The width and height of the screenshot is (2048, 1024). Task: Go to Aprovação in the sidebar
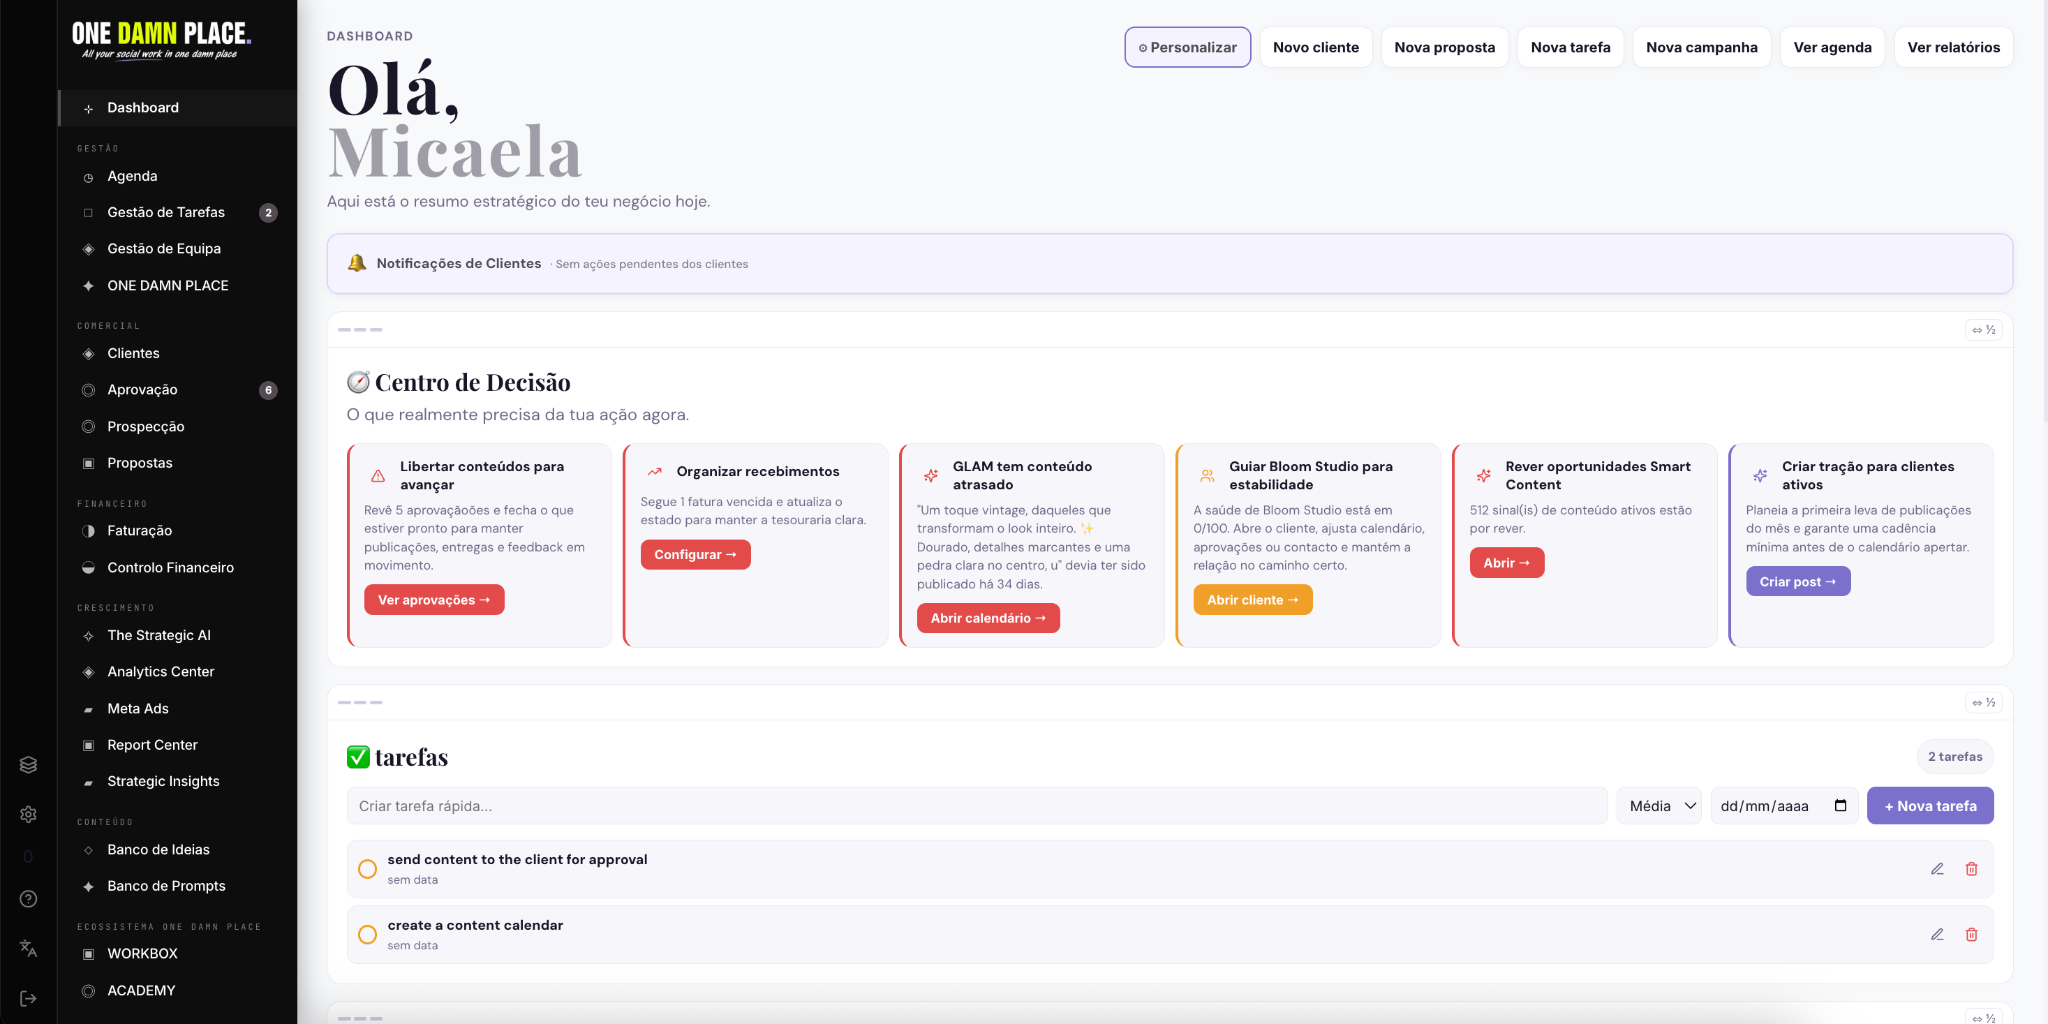[x=178, y=390]
